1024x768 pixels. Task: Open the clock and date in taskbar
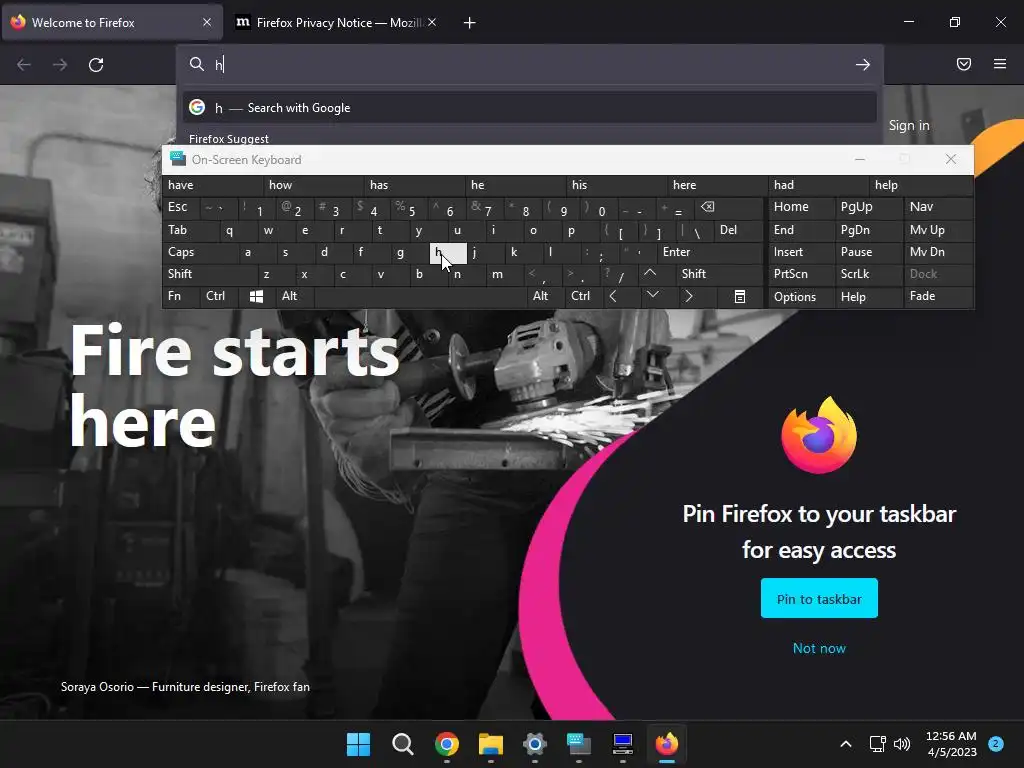click(951, 744)
